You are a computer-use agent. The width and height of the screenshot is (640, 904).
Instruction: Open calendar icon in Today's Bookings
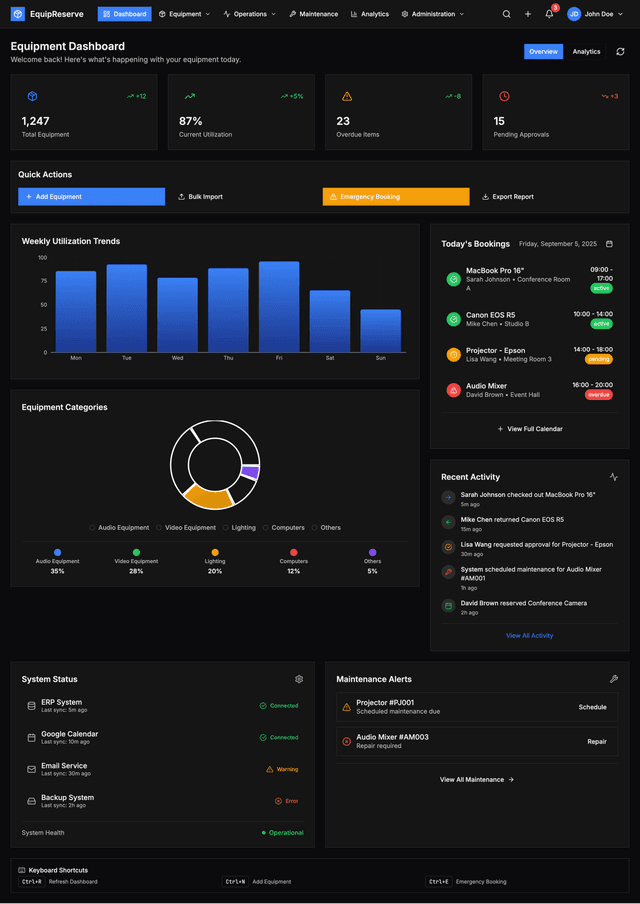click(610, 243)
